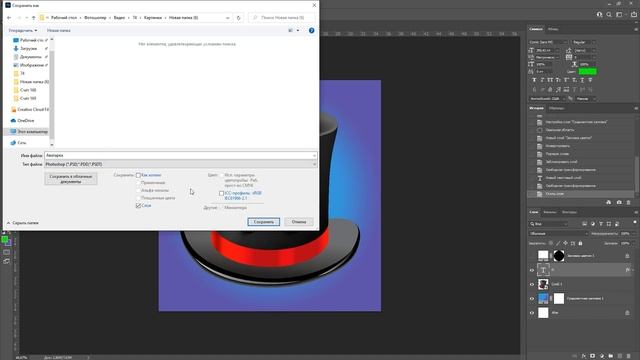Change the view mode icon in the save dialog
The width and height of the screenshot is (640, 360).
coord(291,31)
